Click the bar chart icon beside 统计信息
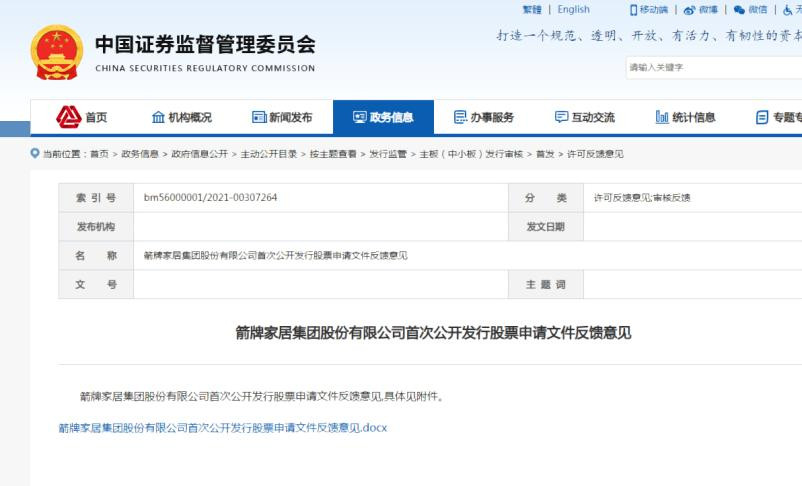 [662, 117]
